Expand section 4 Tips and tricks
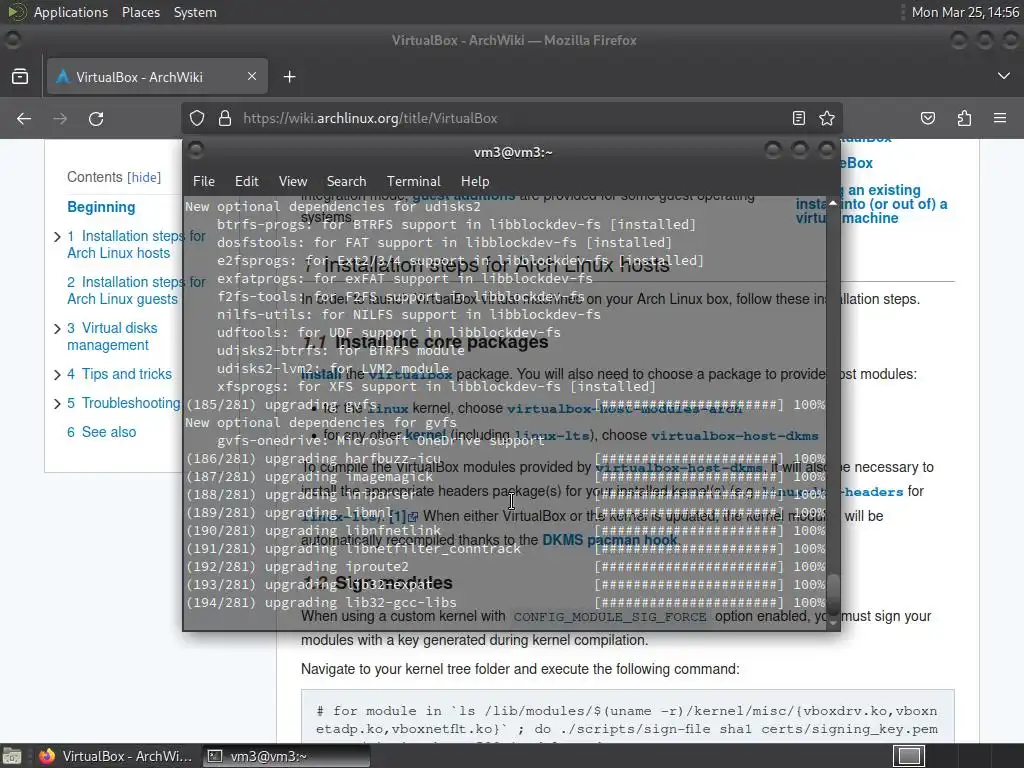Screen dimensions: 1024x768 coord(57,374)
